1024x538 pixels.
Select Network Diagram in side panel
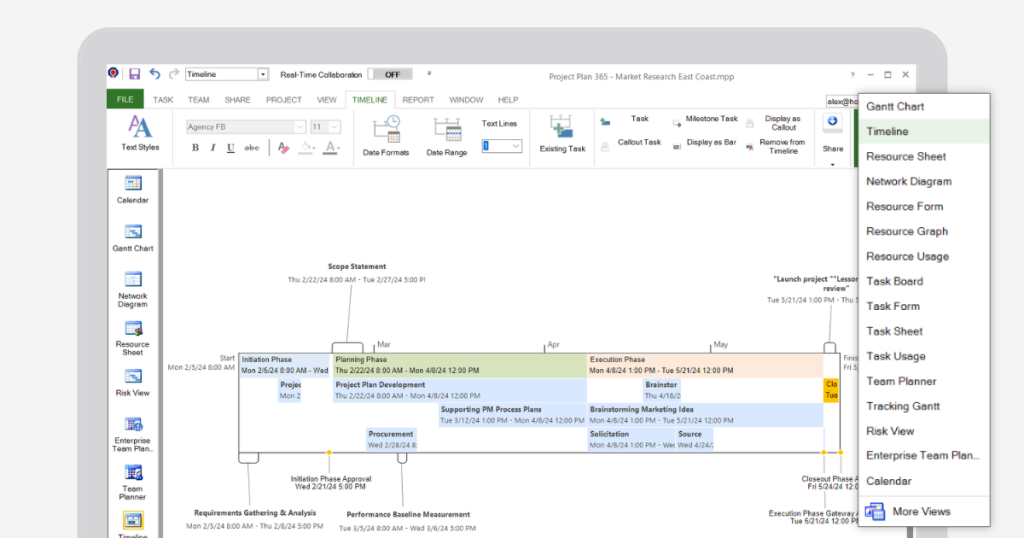point(133,290)
